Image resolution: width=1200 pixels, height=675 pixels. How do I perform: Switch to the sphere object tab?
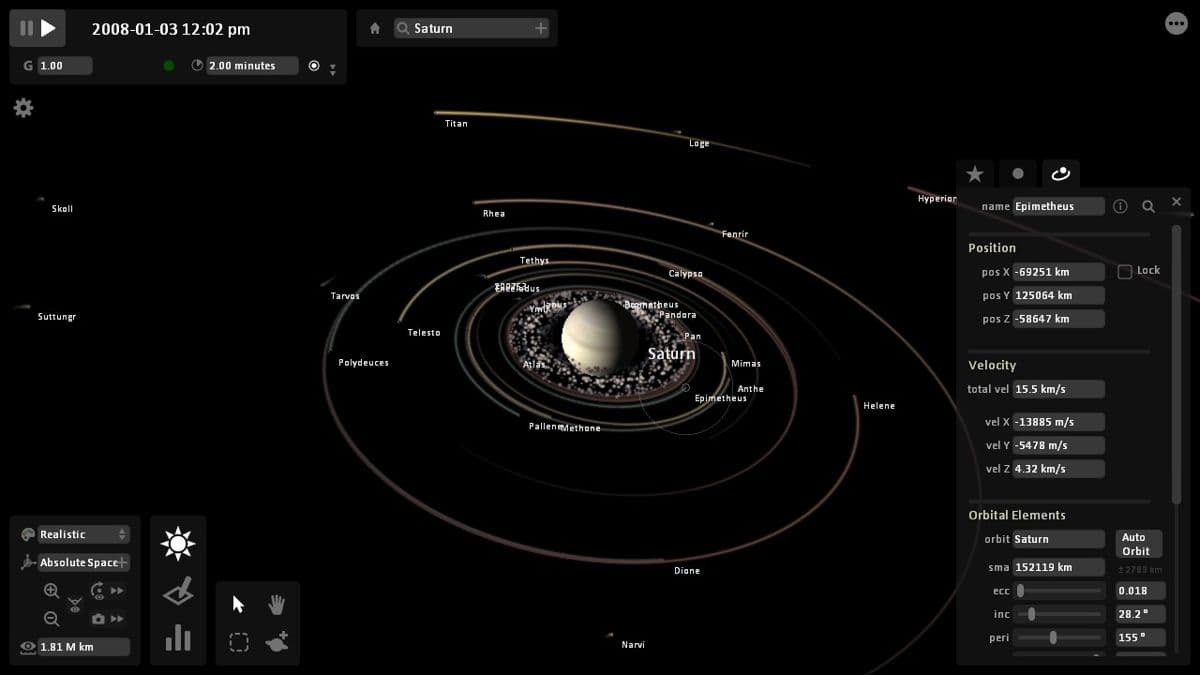click(1018, 174)
